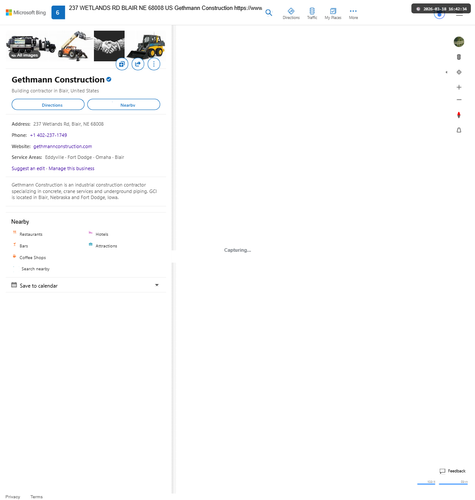Click the Hotels bed icon
This screenshot has height=500, width=475.
[90, 233]
